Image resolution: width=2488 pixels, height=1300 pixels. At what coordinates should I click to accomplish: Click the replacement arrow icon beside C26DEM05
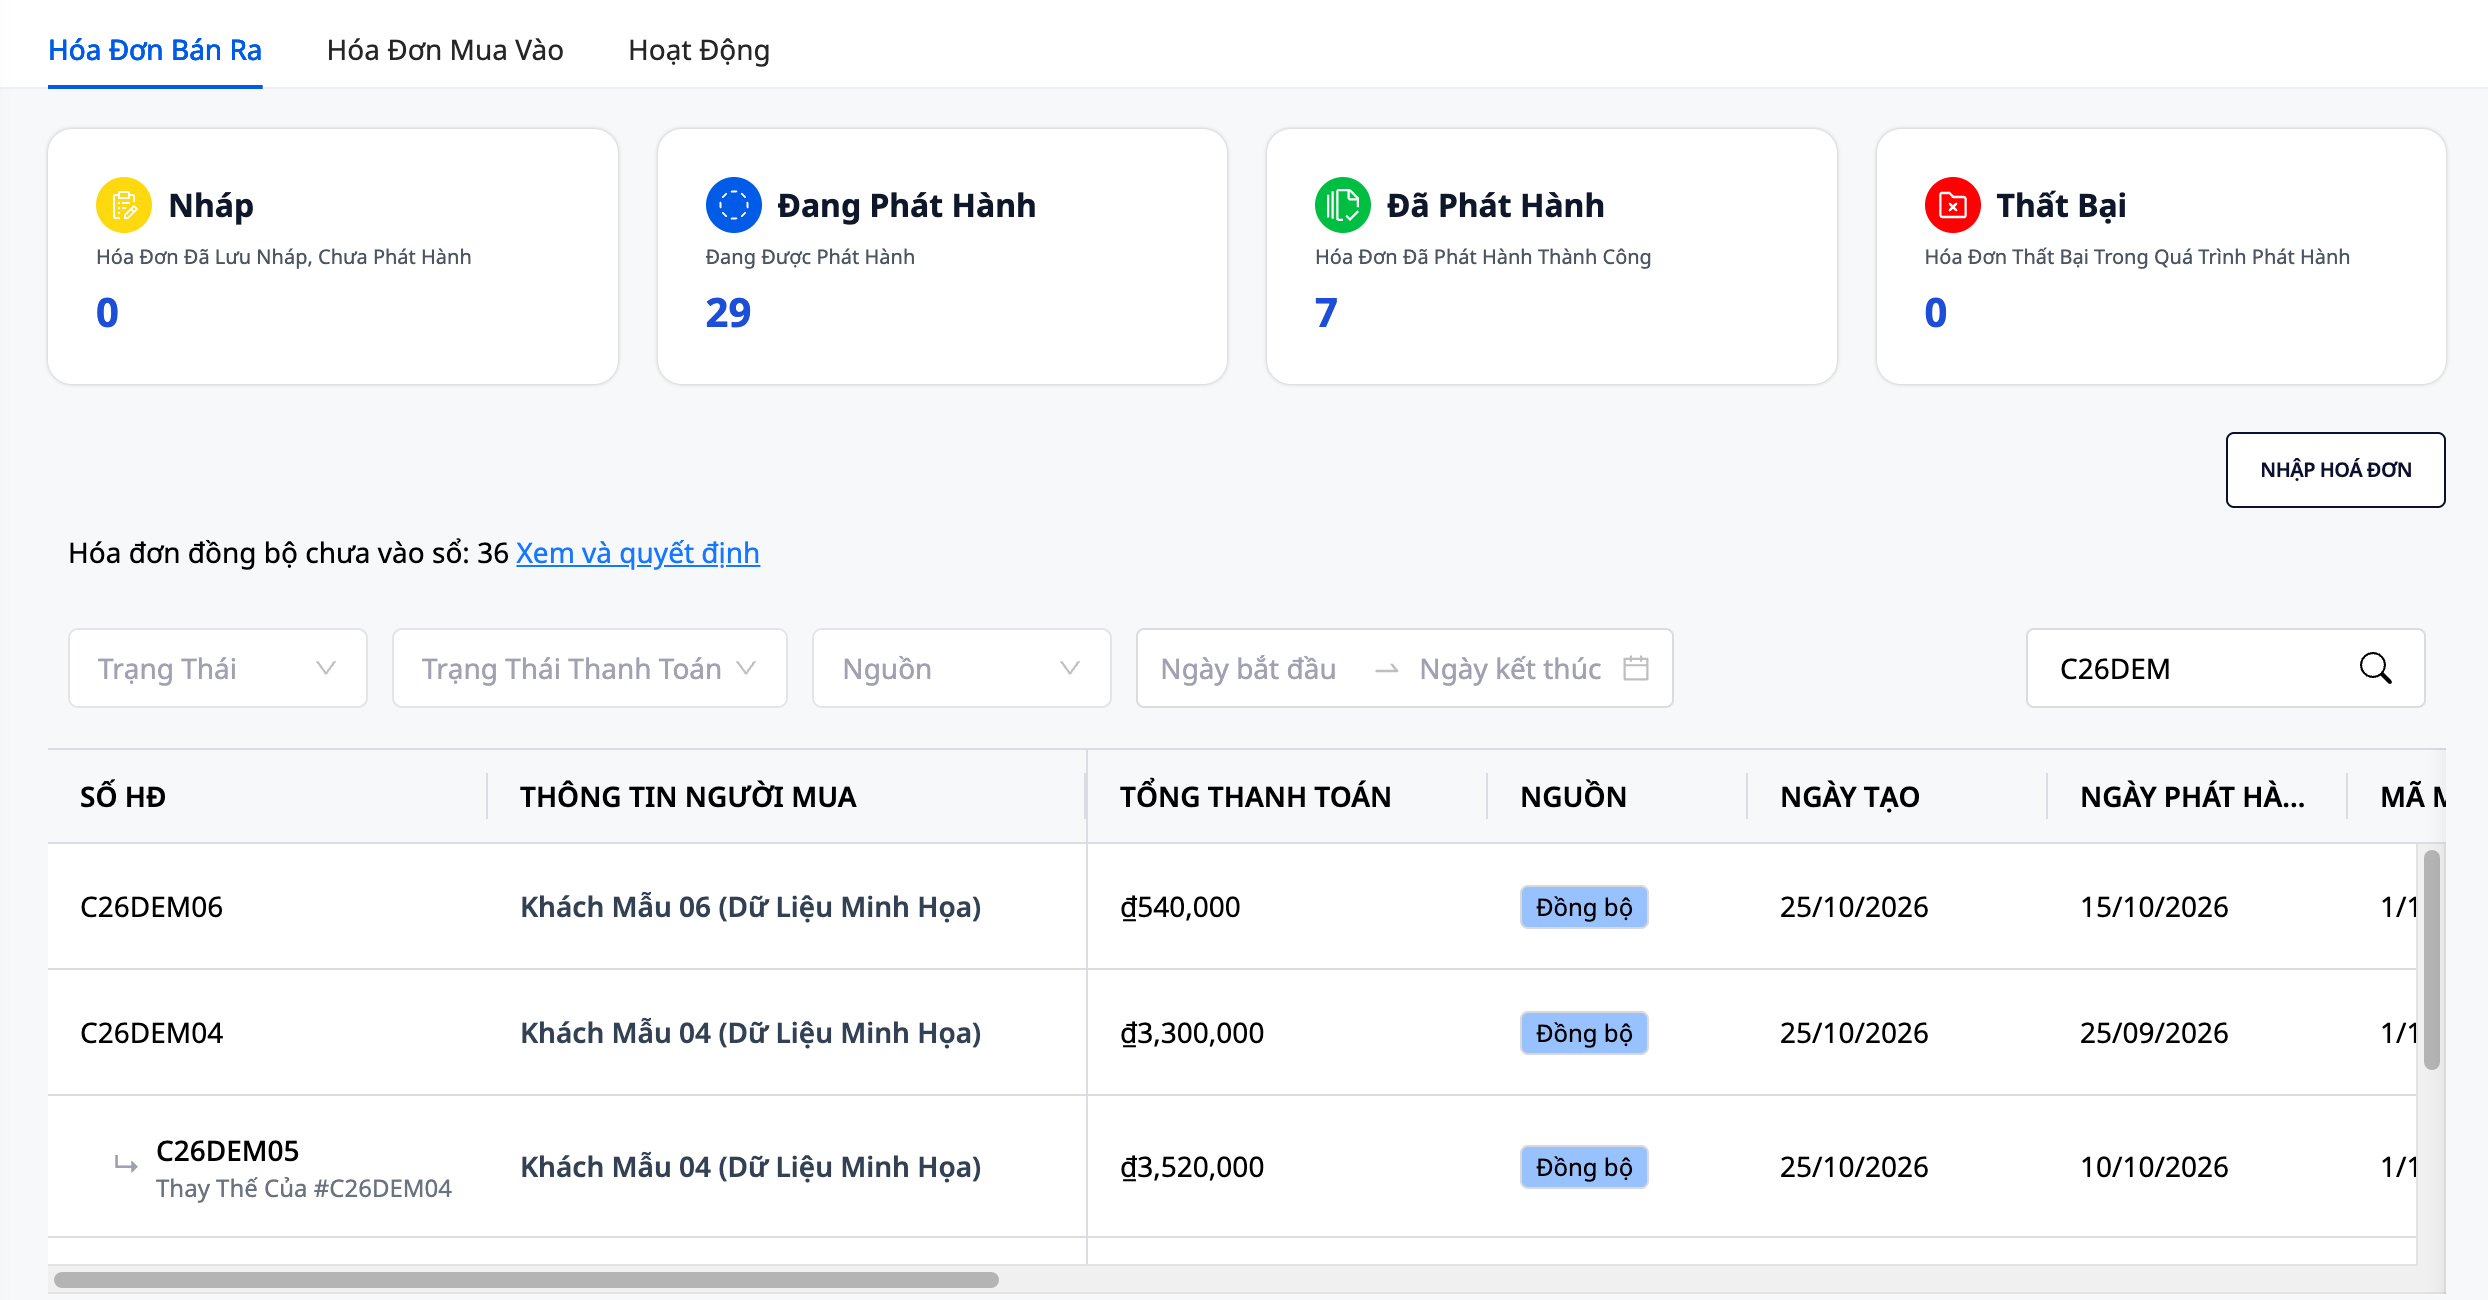126,1164
